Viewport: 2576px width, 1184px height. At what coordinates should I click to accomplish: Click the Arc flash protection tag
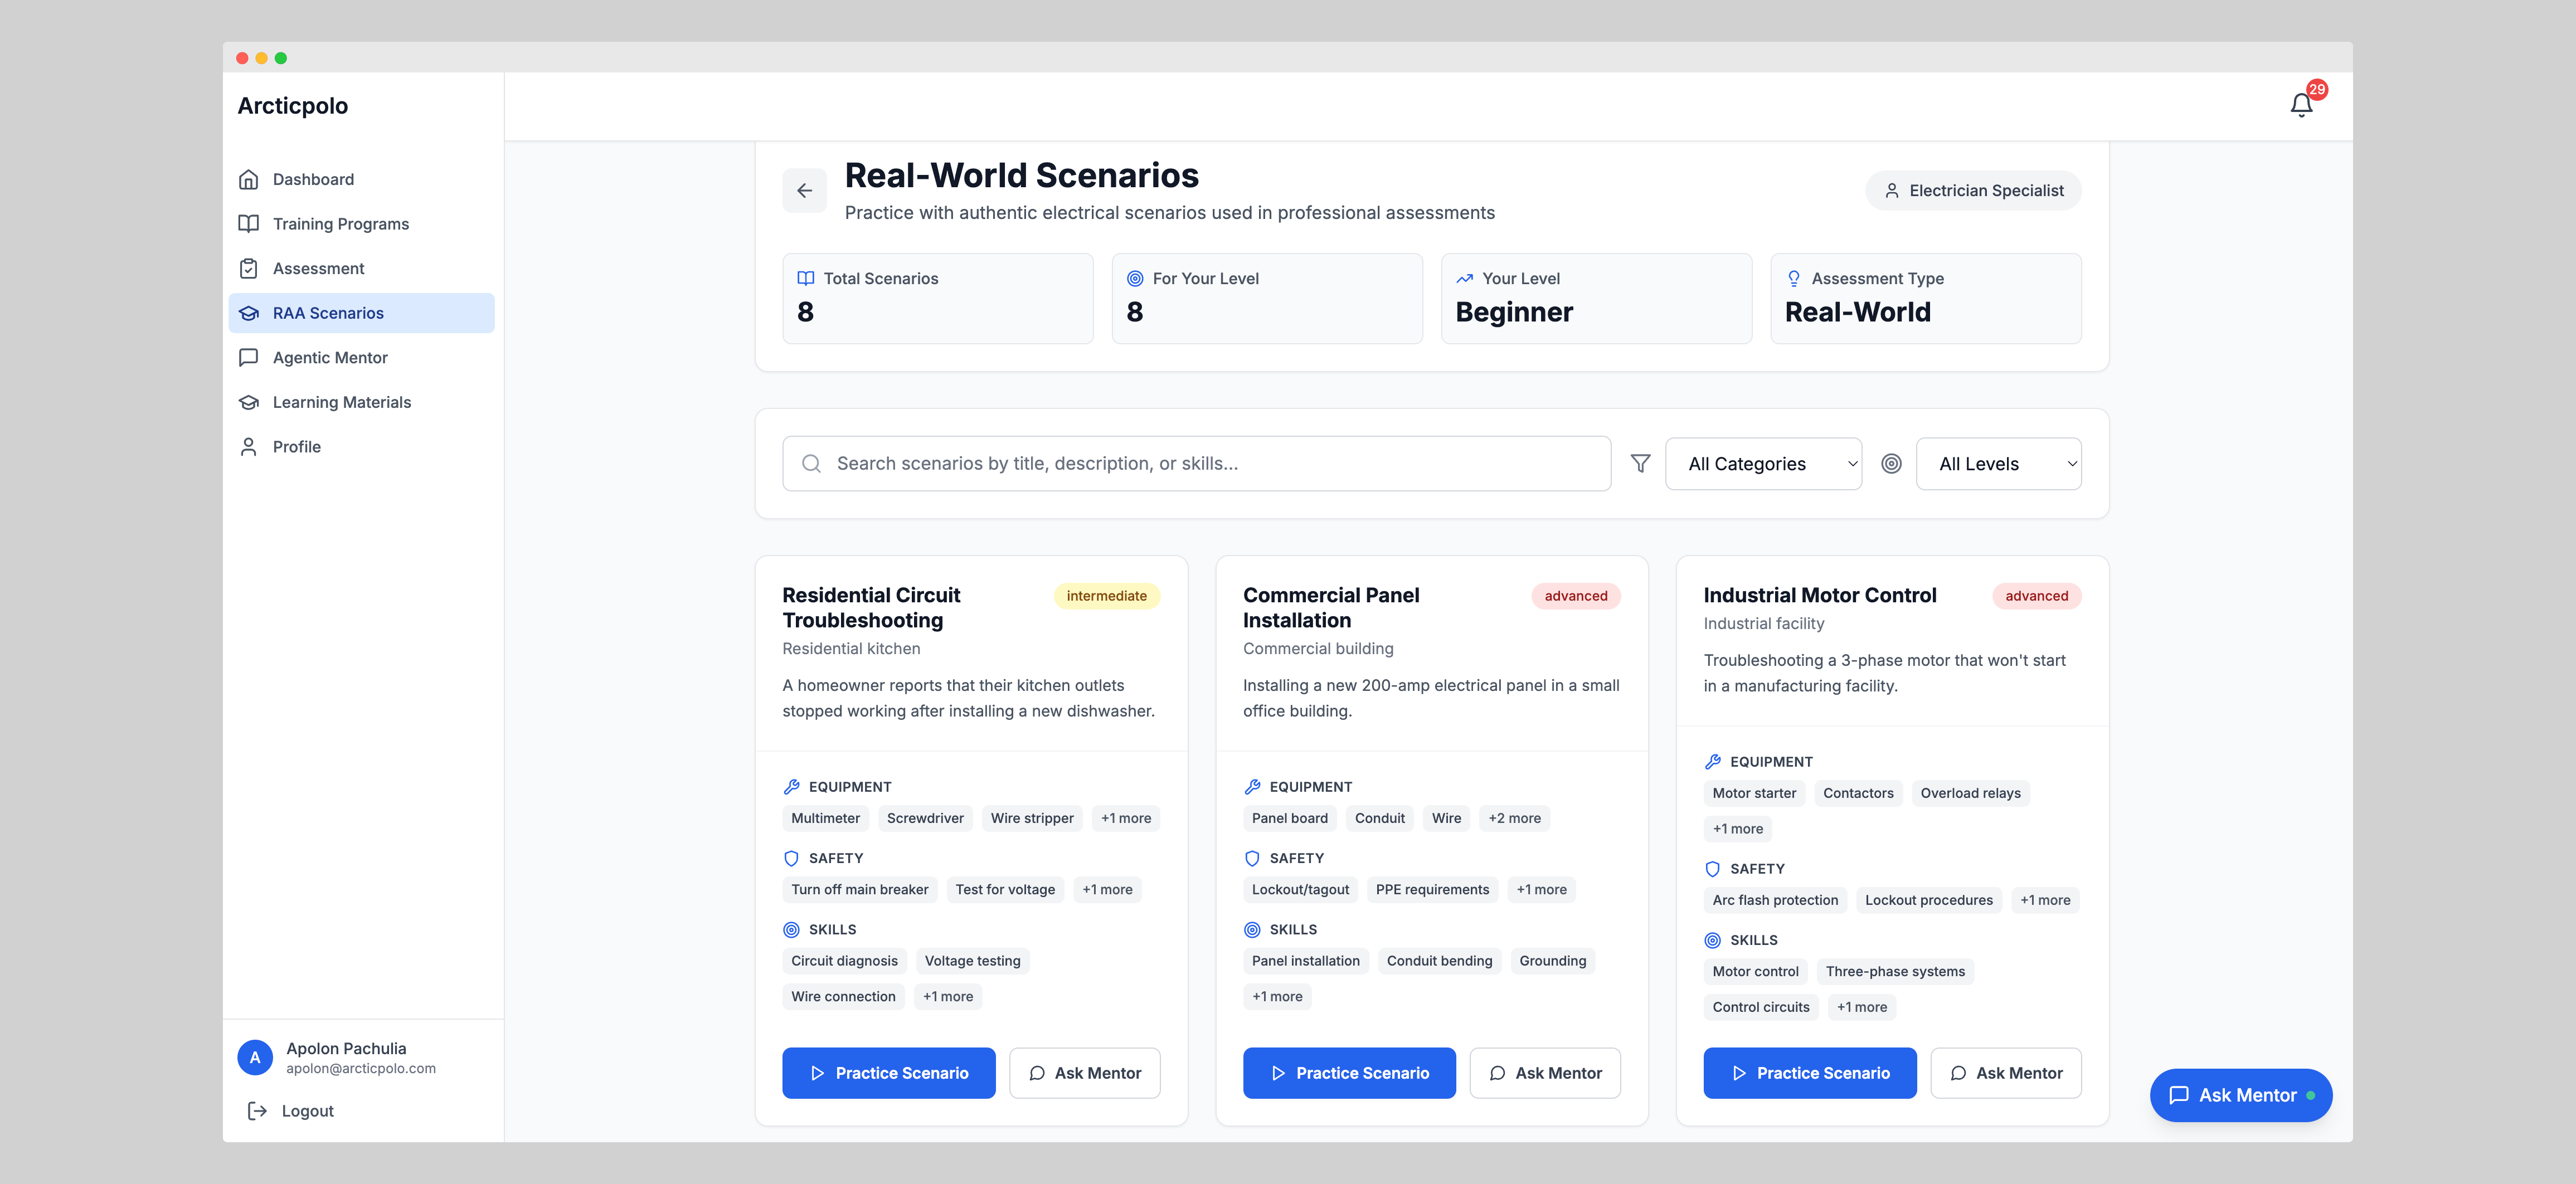[1775, 900]
